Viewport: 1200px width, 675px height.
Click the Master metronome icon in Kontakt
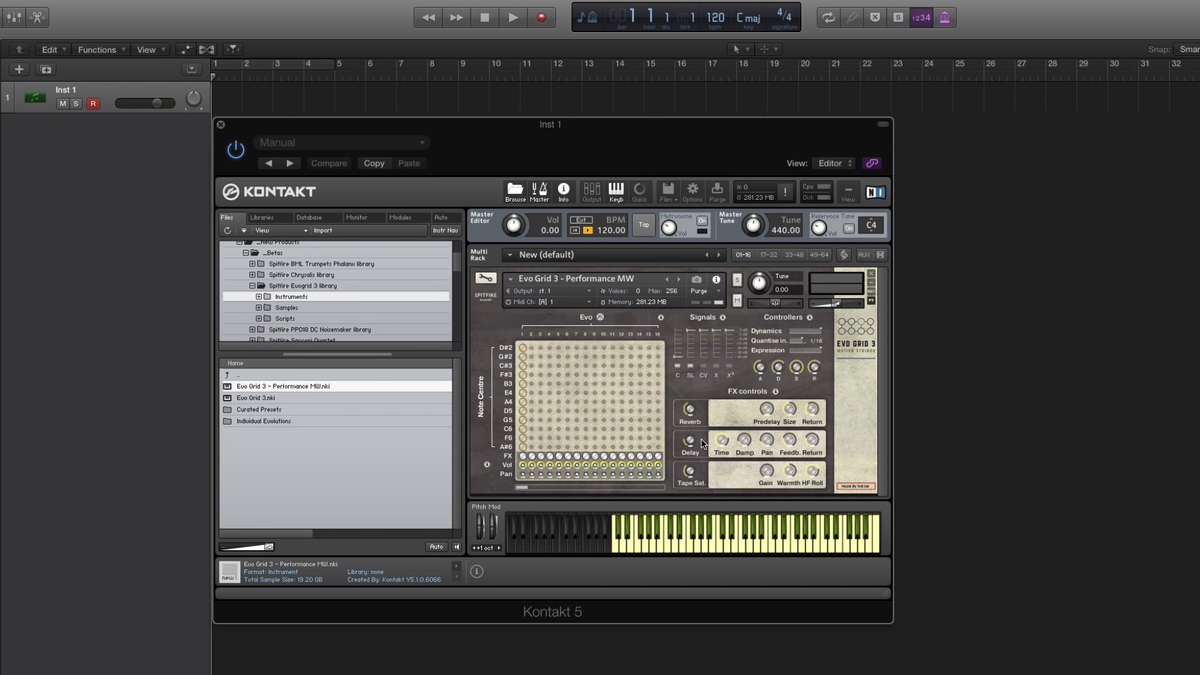point(539,191)
